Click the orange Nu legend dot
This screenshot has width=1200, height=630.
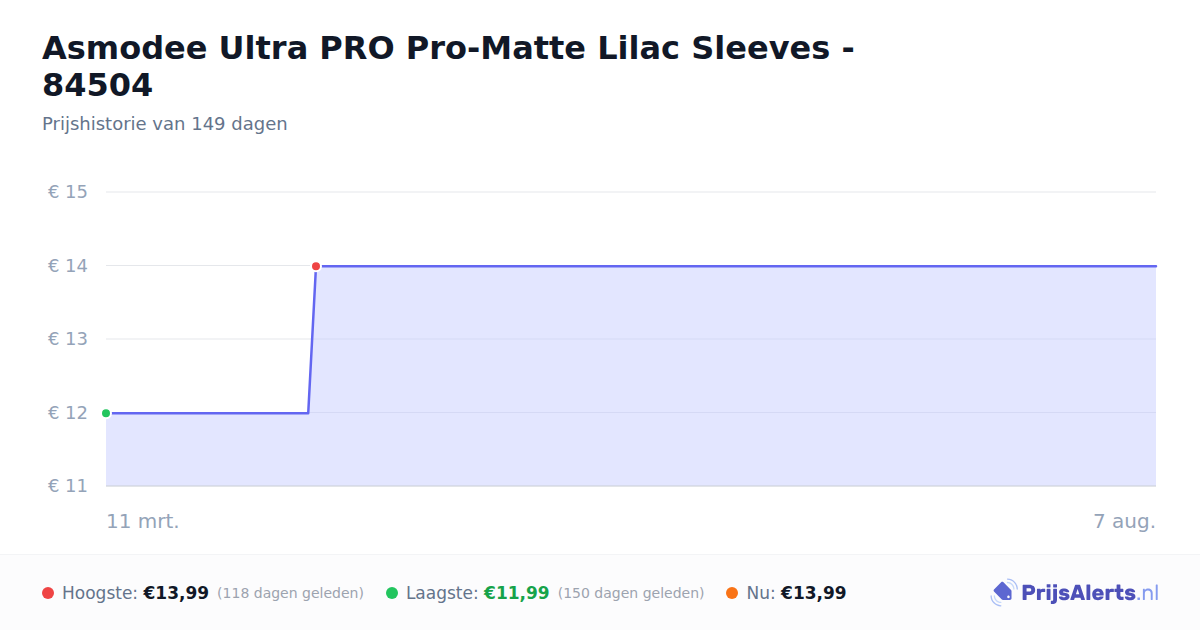coord(732,593)
